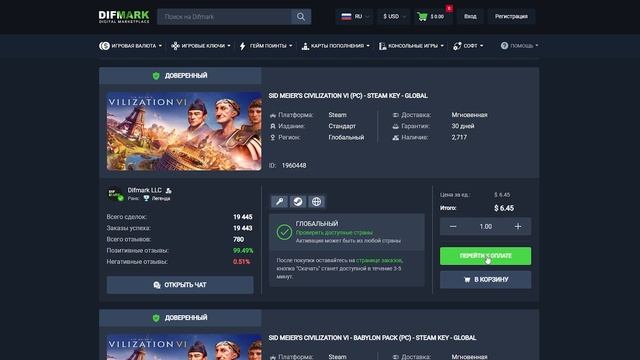Decrease quantity with minus button
The height and width of the screenshot is (360, 640).
coord(453,227)
